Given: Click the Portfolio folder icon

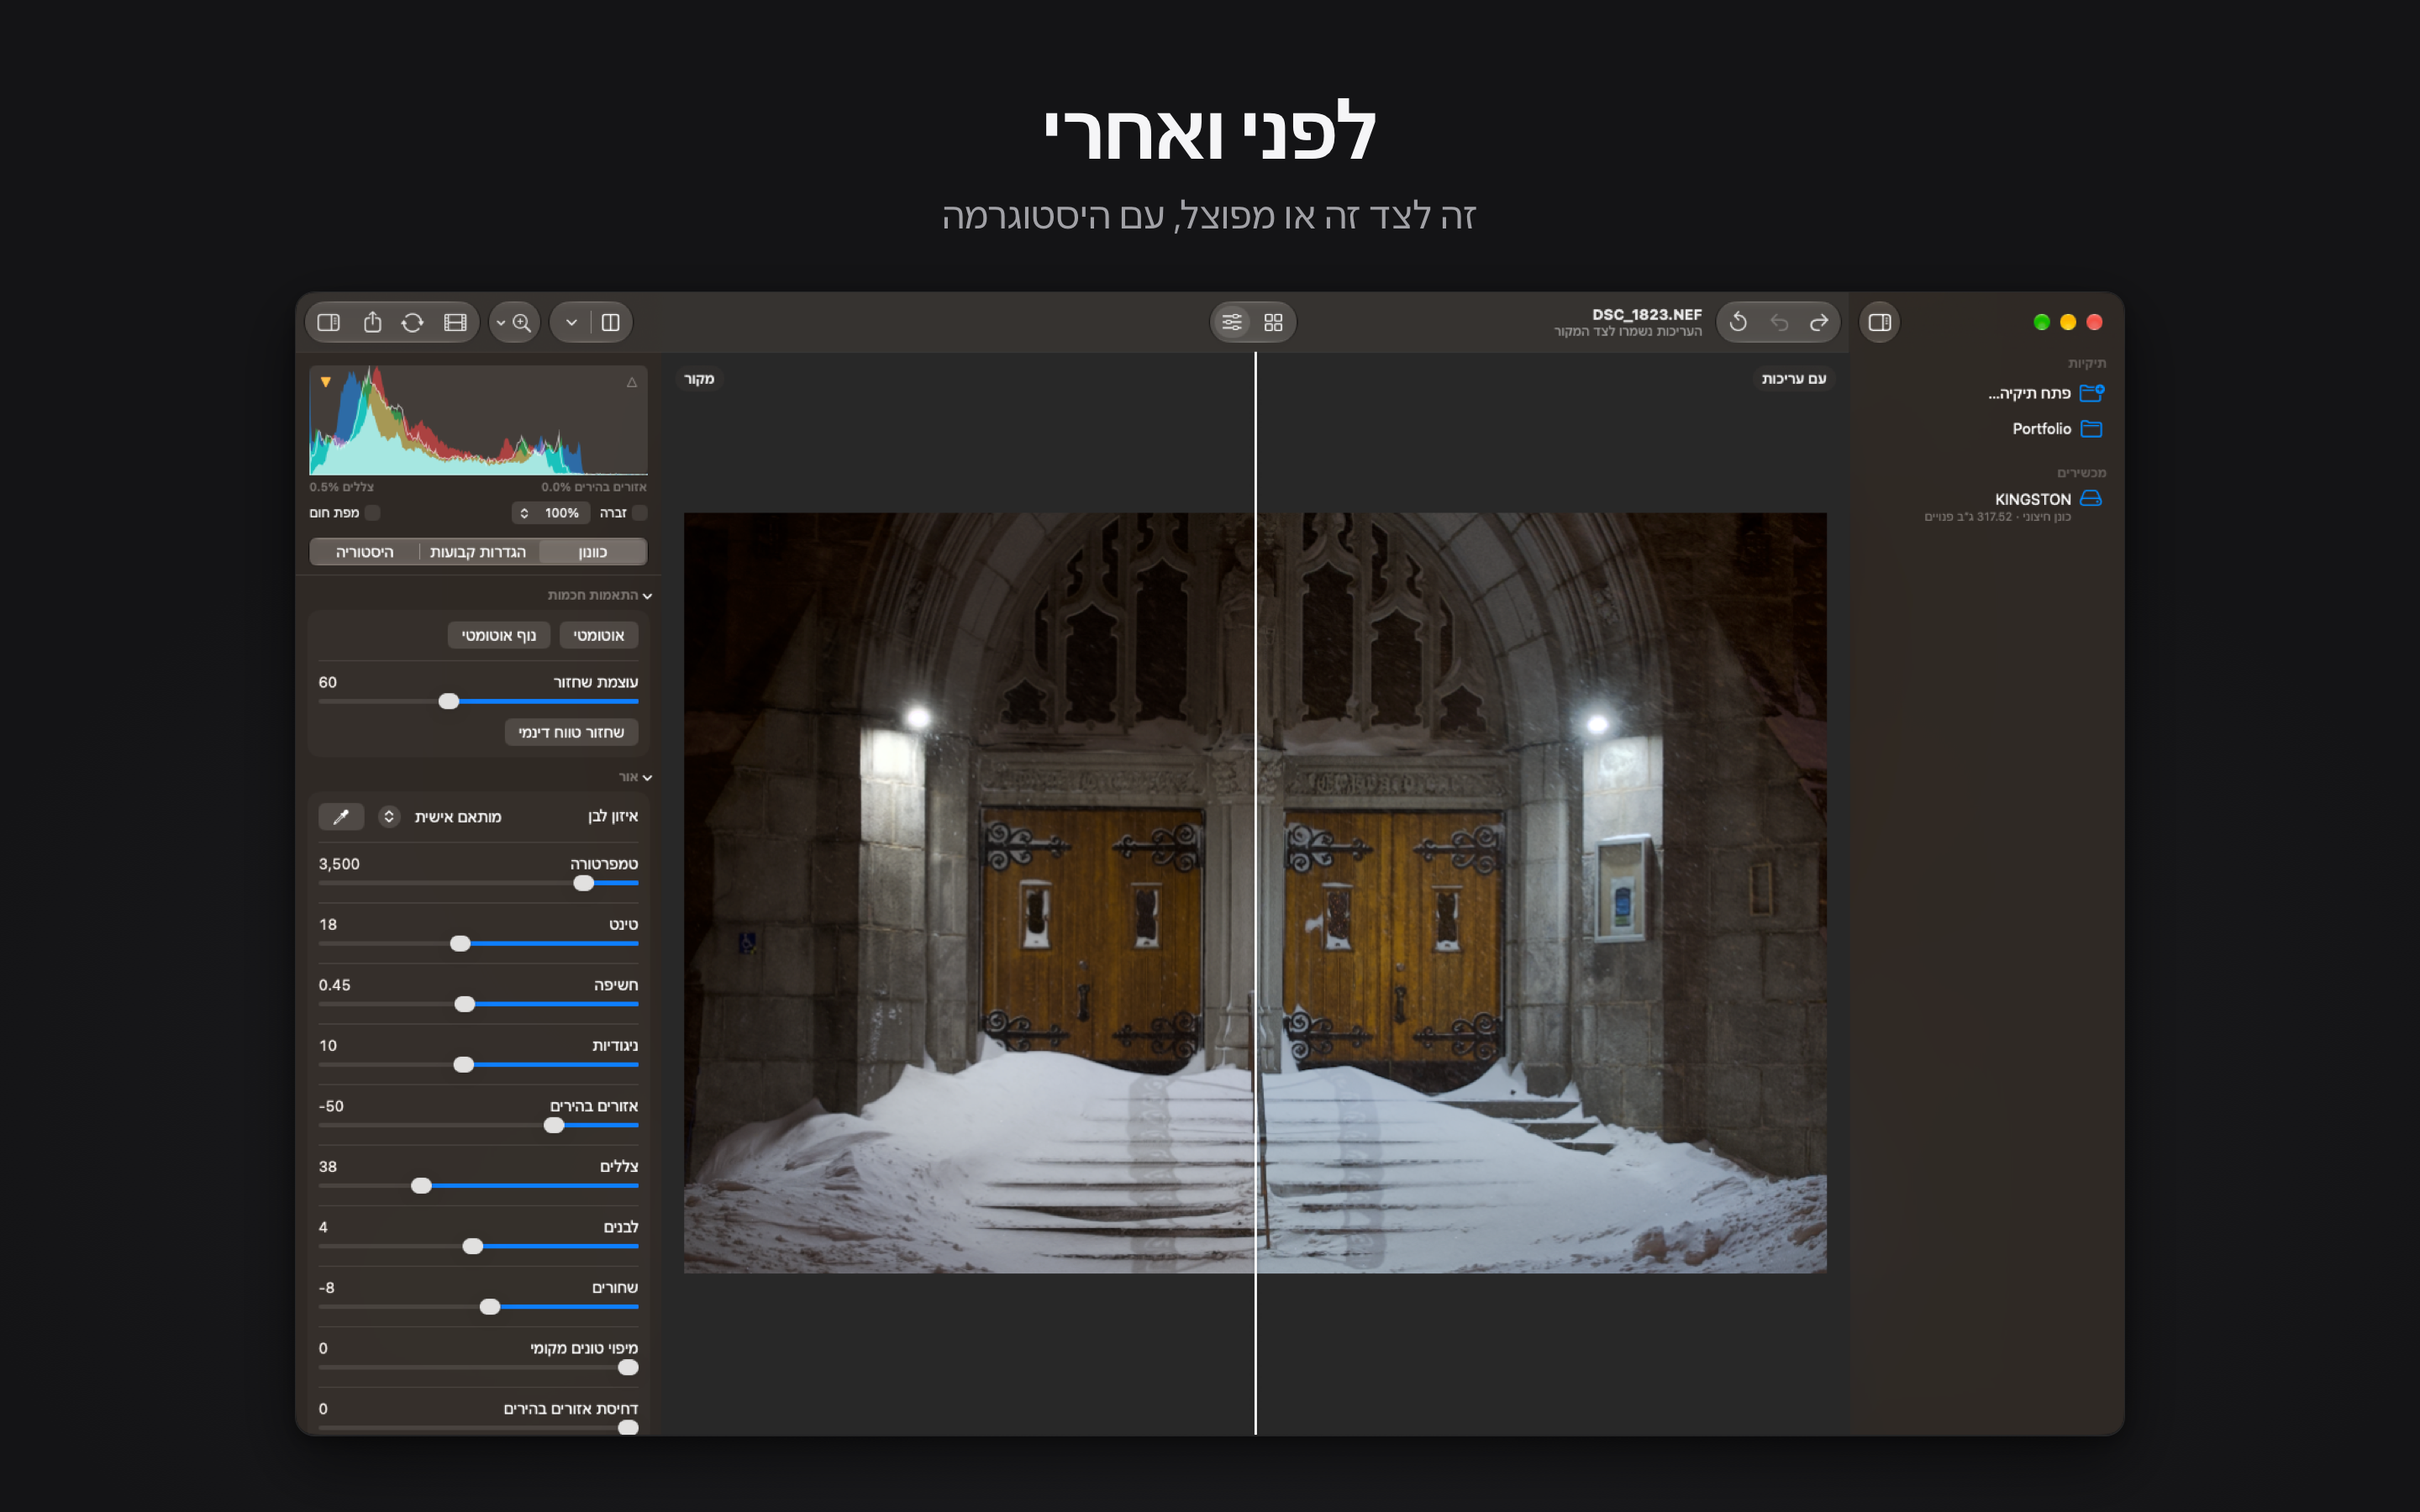Looking at the screenshot, I should [2091, 429].
